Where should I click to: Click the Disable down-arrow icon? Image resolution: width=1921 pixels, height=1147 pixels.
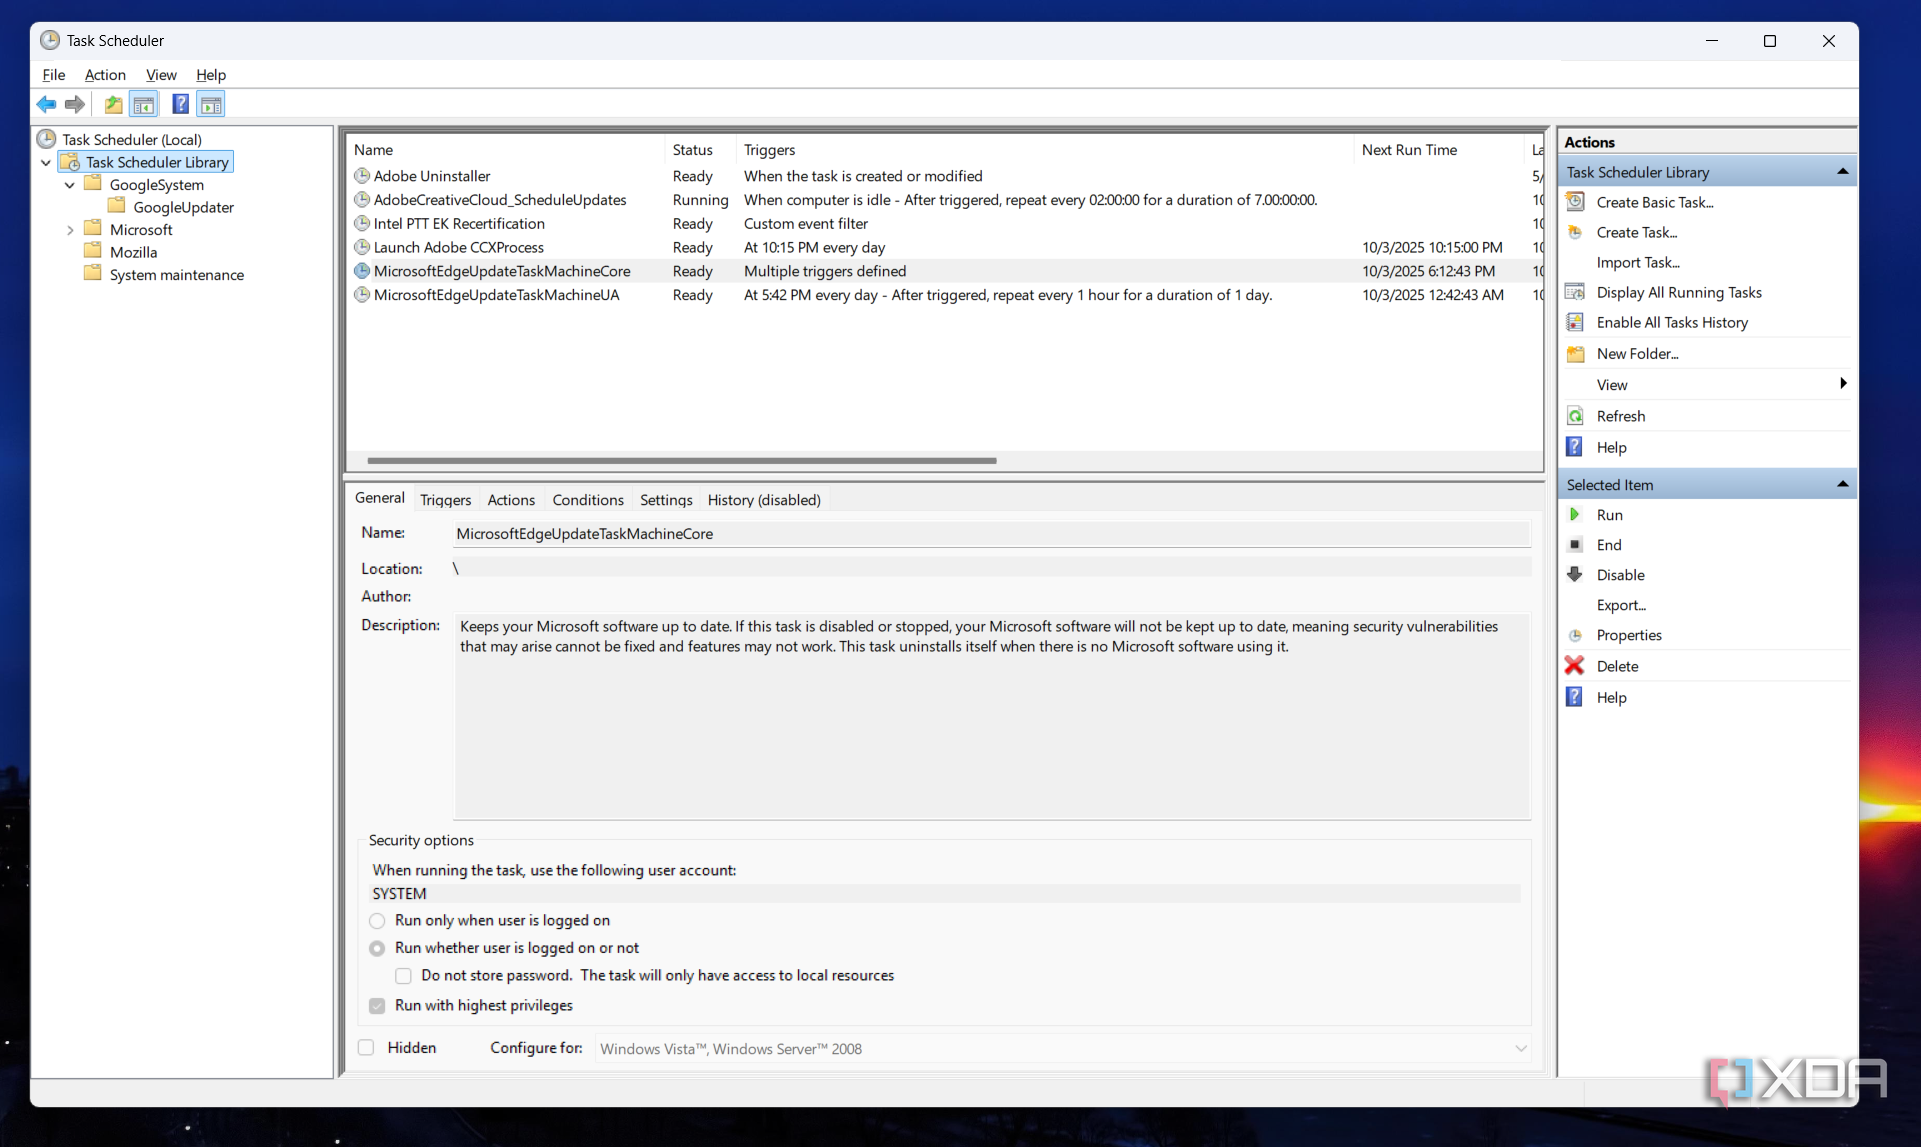(1575, 575)
